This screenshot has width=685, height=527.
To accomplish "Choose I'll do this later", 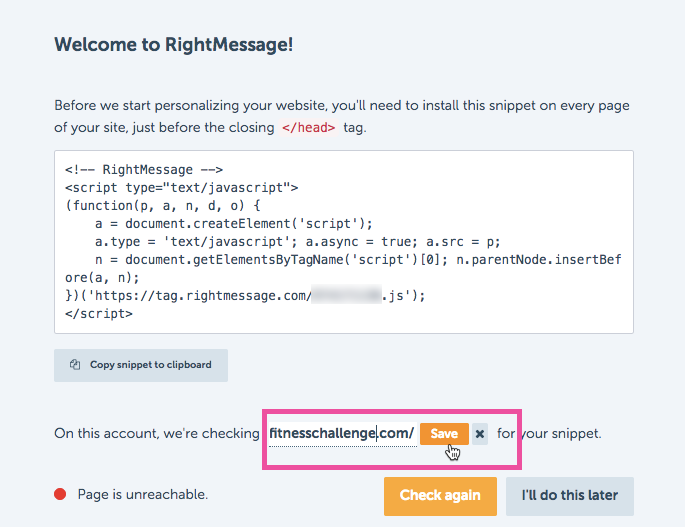I will coord(570,496).
